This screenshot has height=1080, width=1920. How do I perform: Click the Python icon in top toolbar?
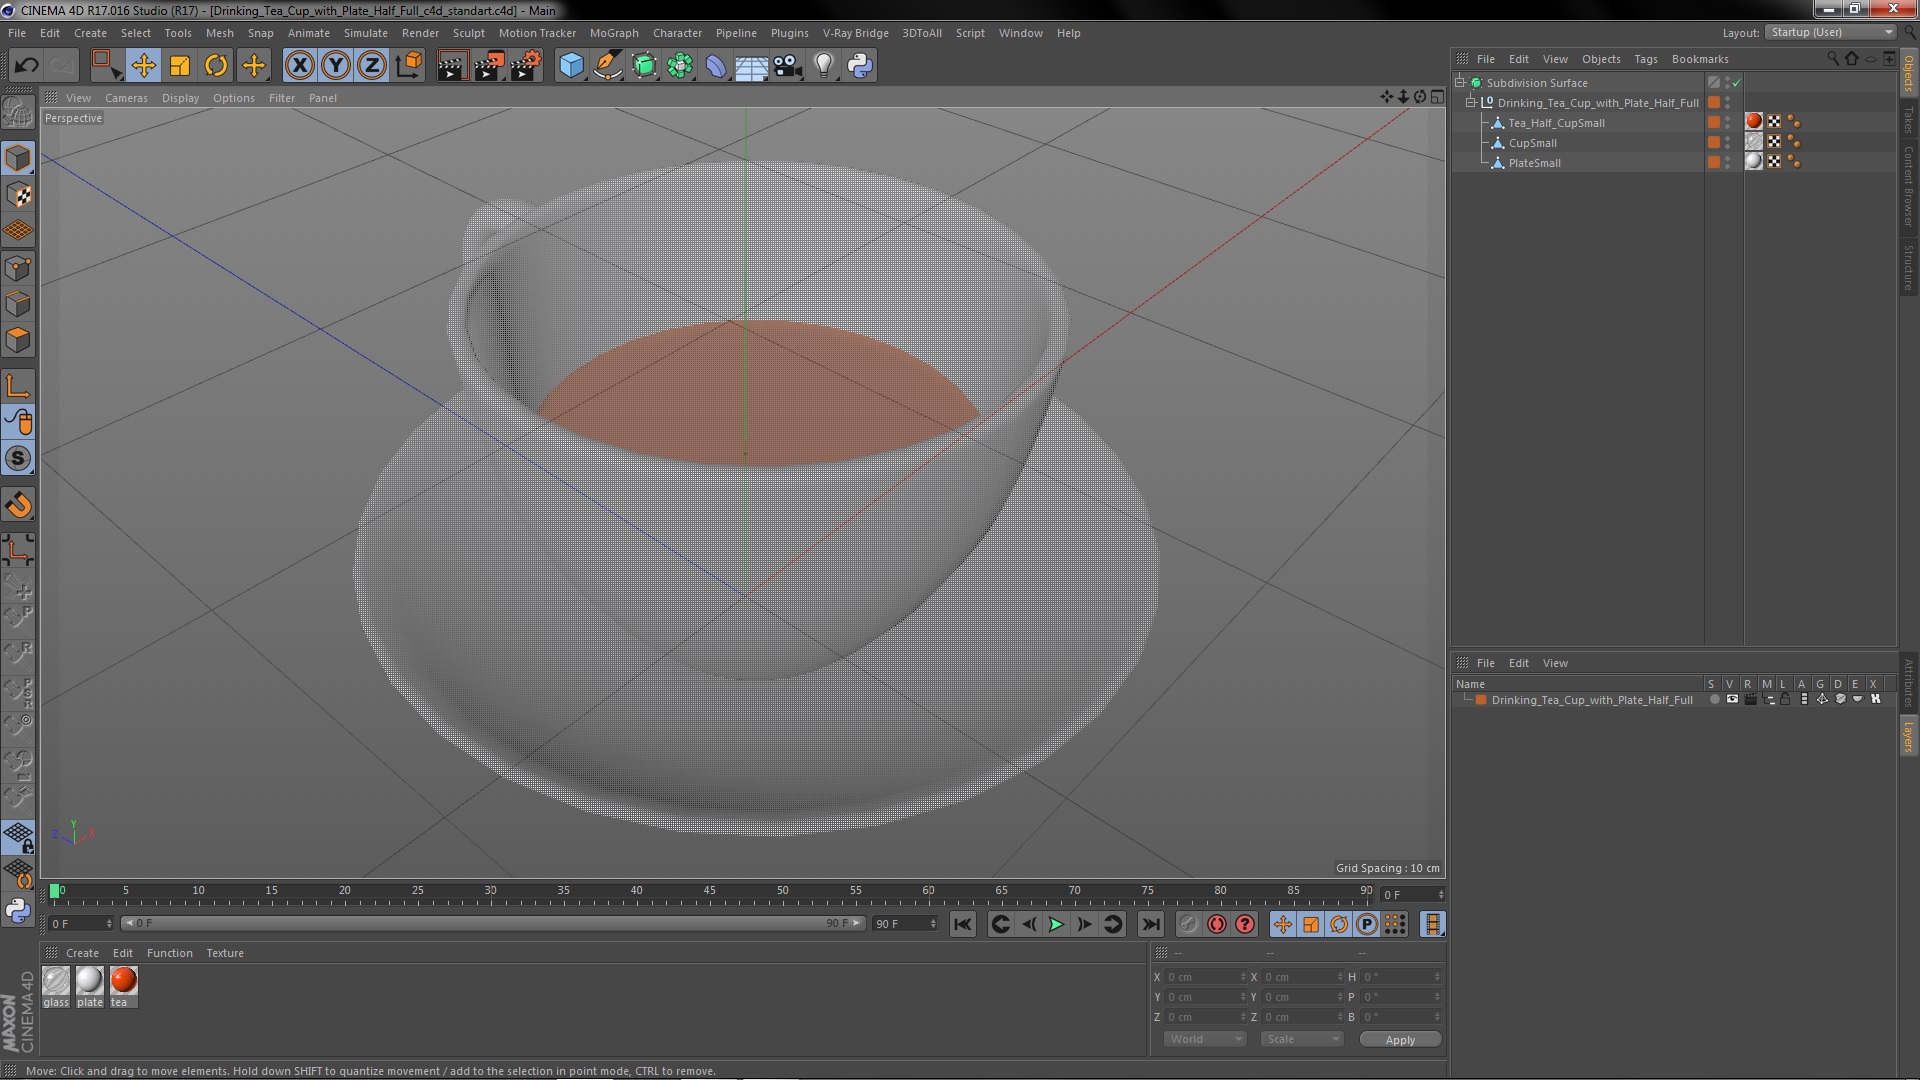click(860, 66)
